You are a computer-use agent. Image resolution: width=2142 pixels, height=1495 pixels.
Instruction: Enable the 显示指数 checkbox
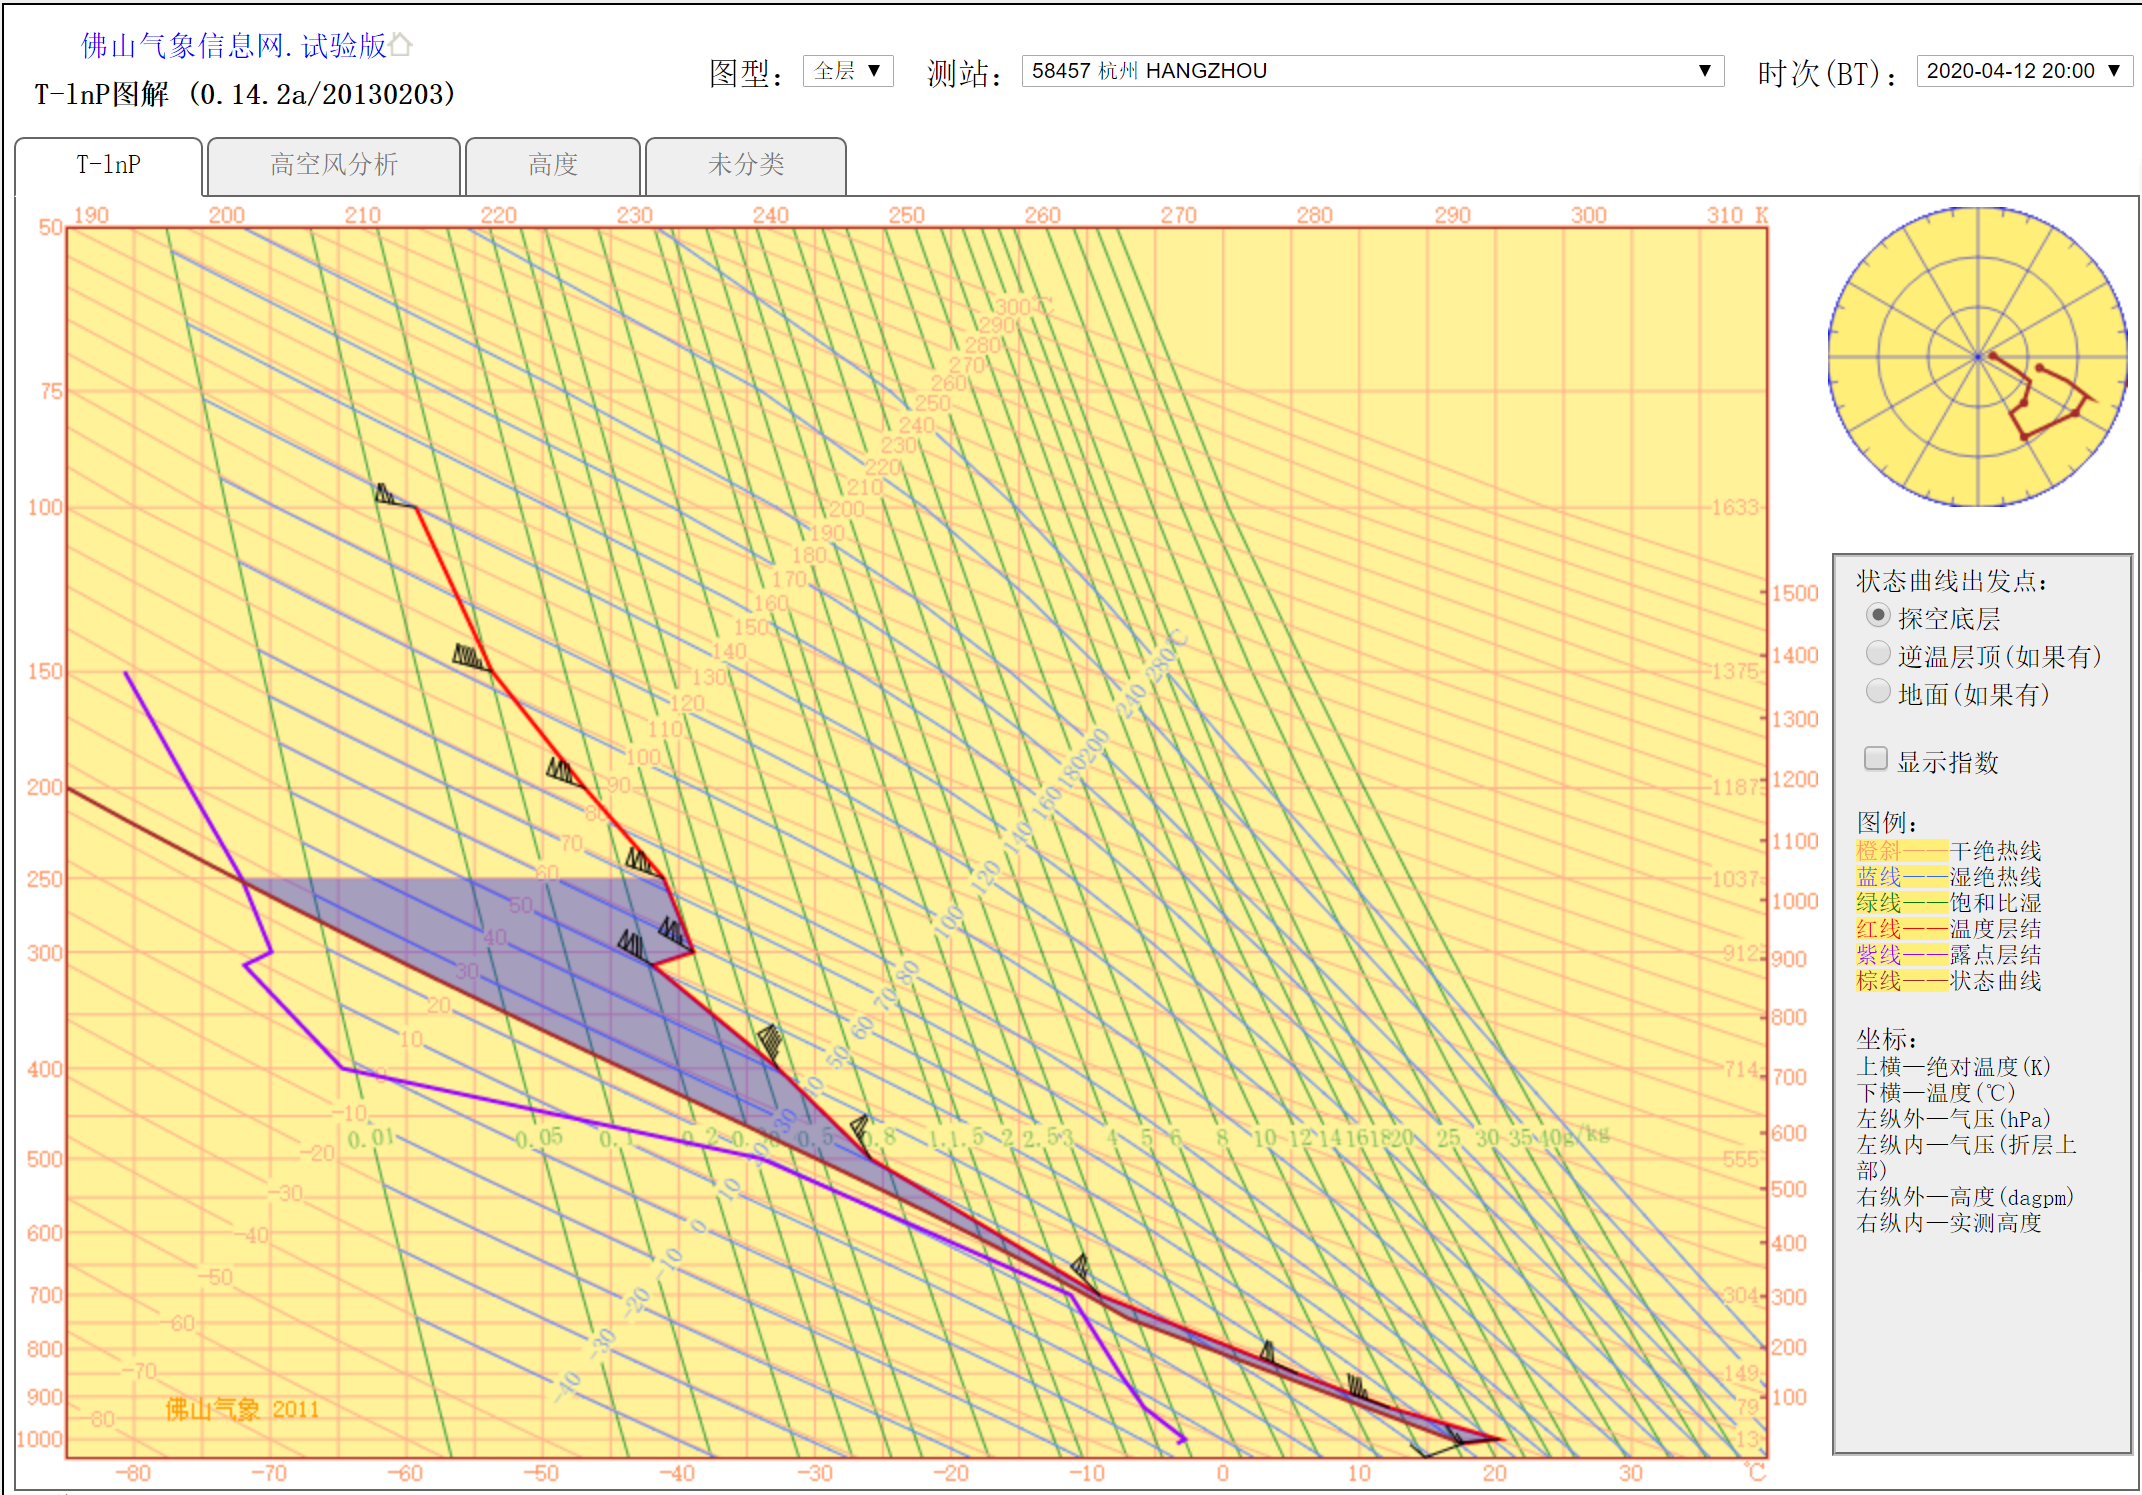(x=1876, y=760)
